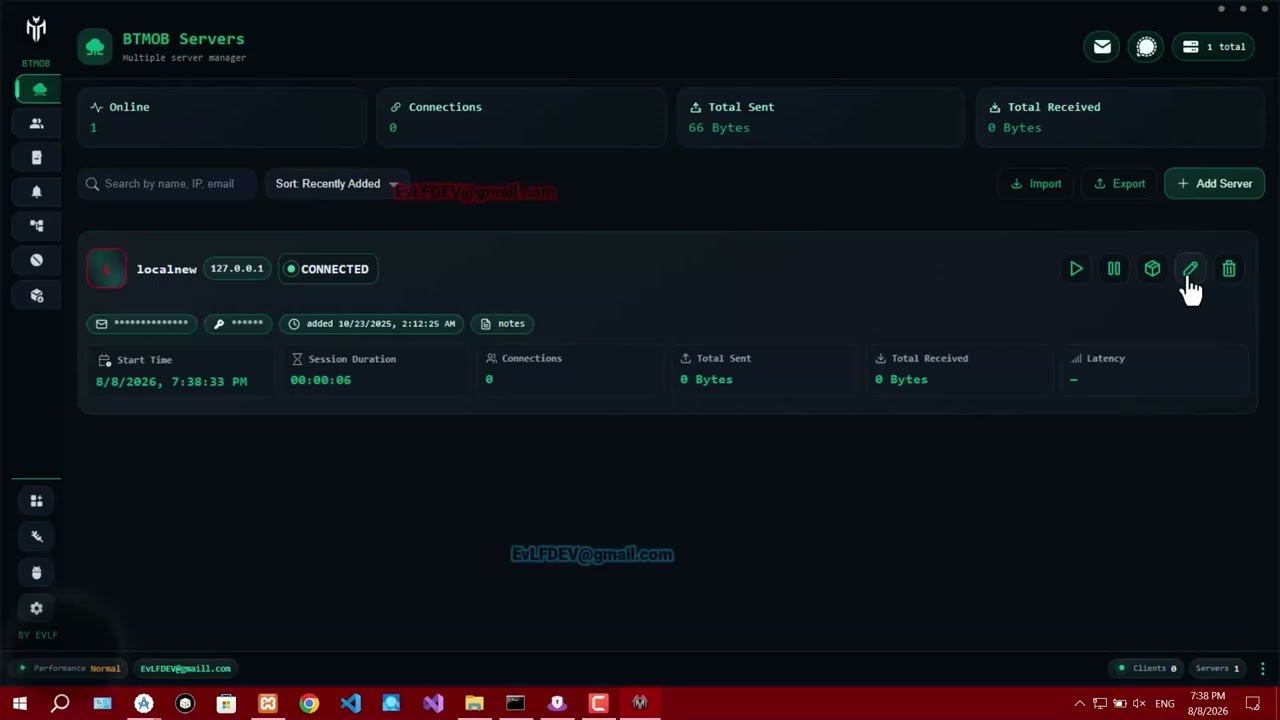Open the Windows Start menu

(x=19, y=704)
